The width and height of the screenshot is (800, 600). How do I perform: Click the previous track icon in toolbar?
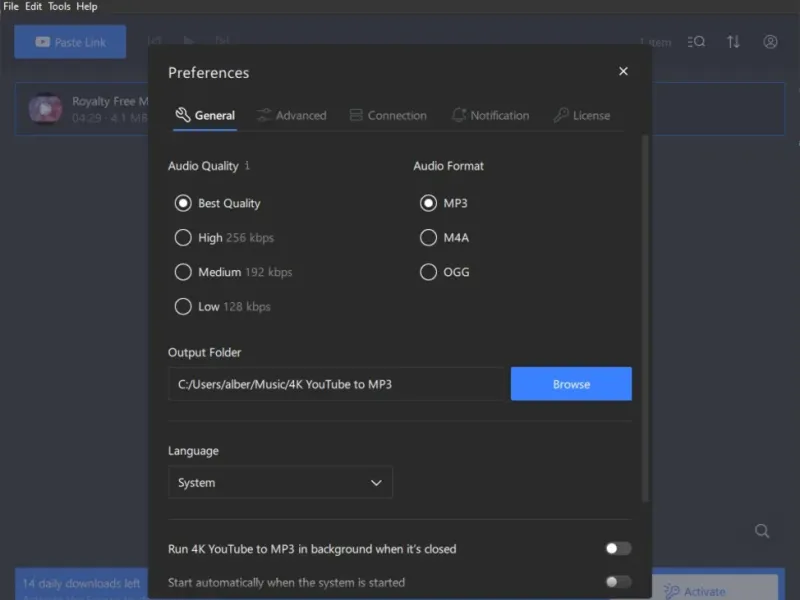(x=154, y=40)
